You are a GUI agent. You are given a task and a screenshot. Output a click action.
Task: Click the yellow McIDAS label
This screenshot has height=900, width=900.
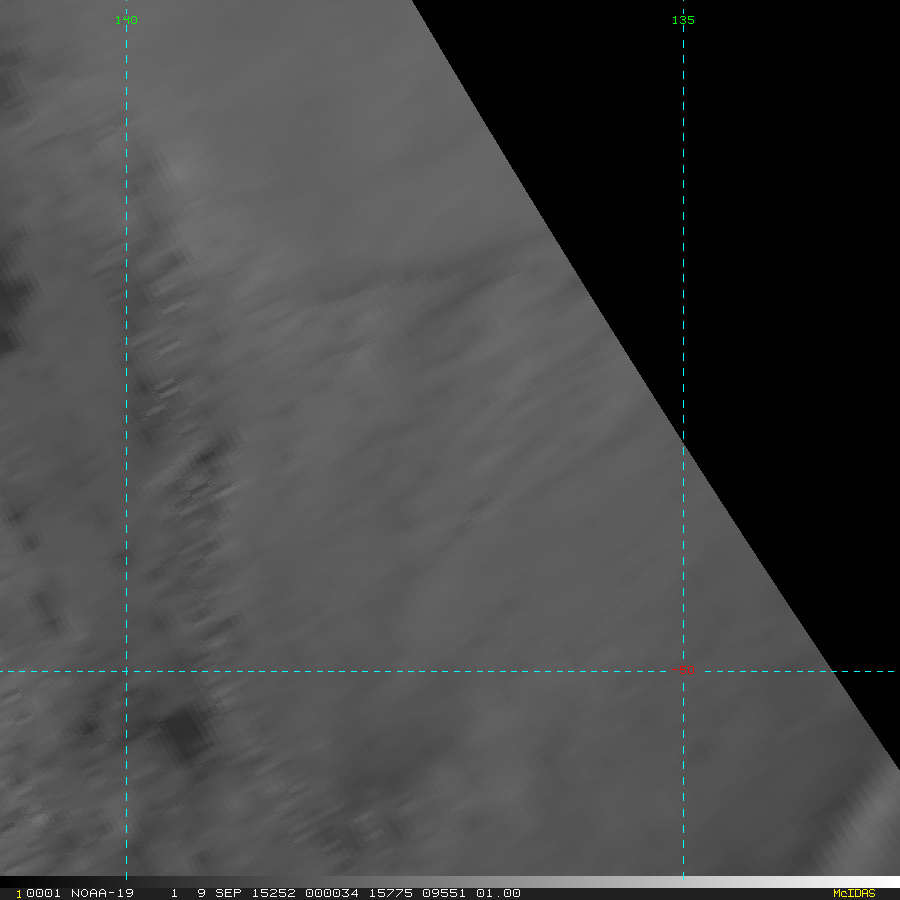(x=853, y=893)
